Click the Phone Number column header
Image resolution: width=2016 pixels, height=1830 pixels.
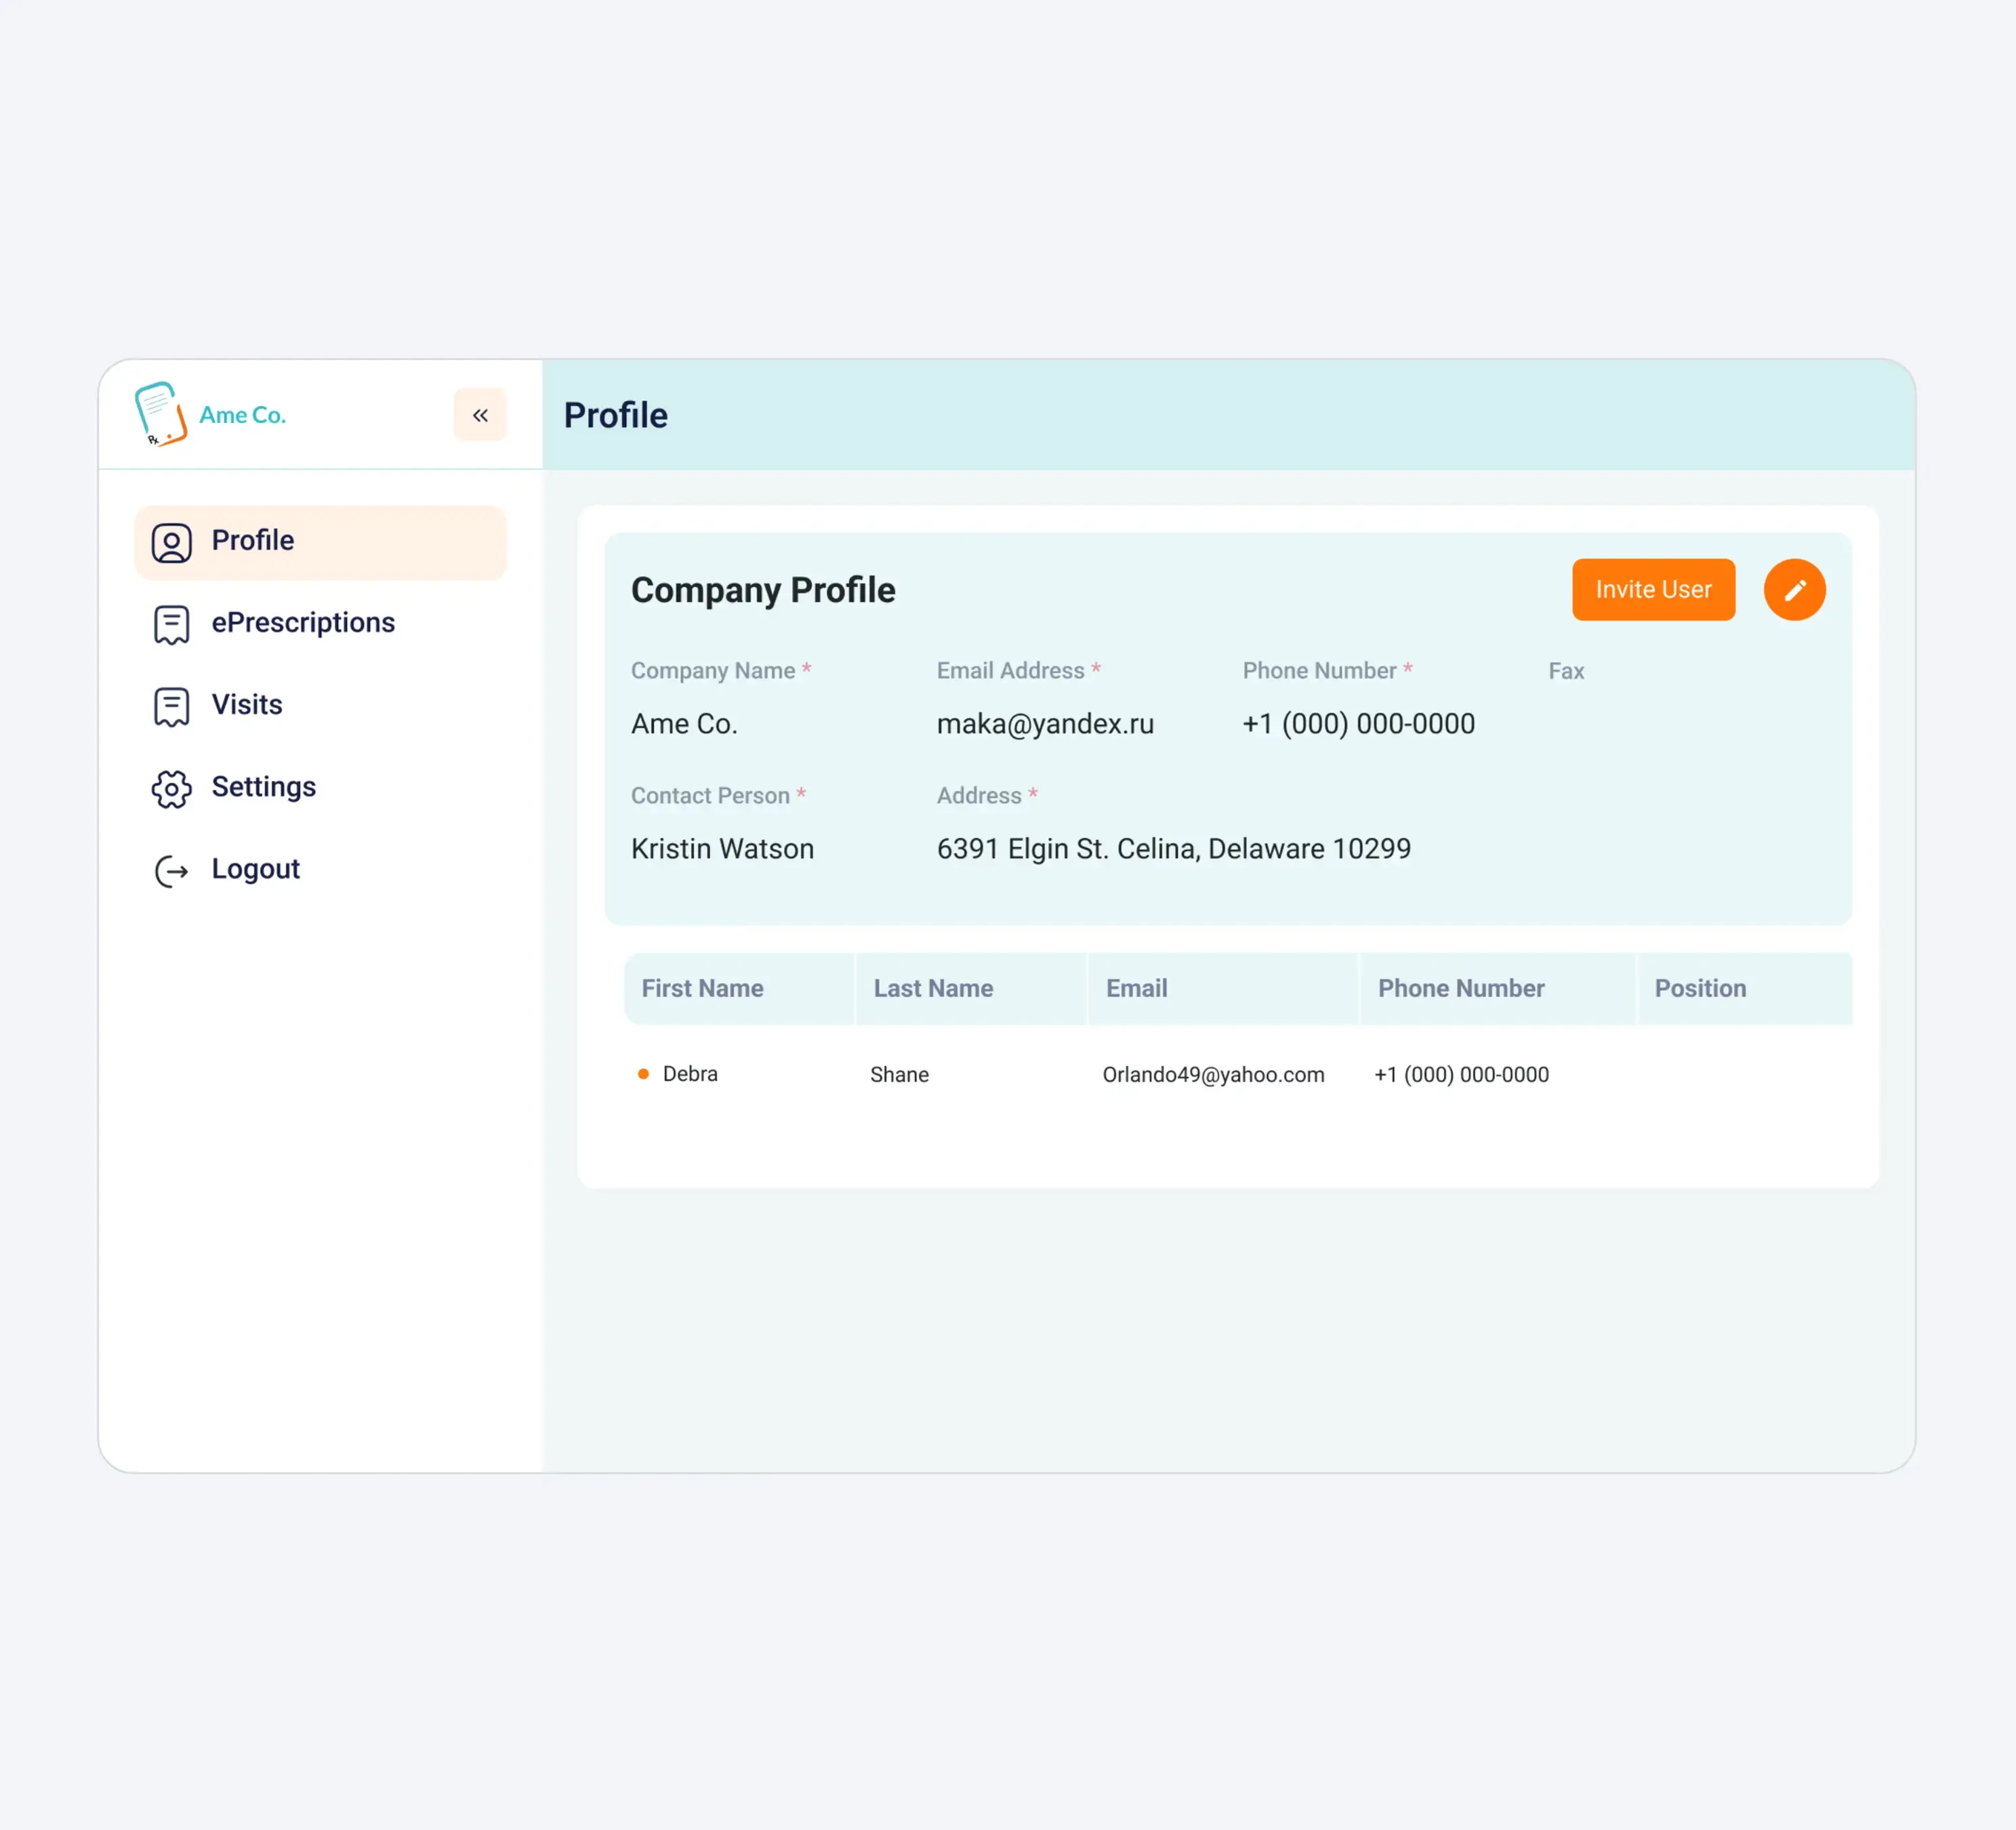(1461, 988)
